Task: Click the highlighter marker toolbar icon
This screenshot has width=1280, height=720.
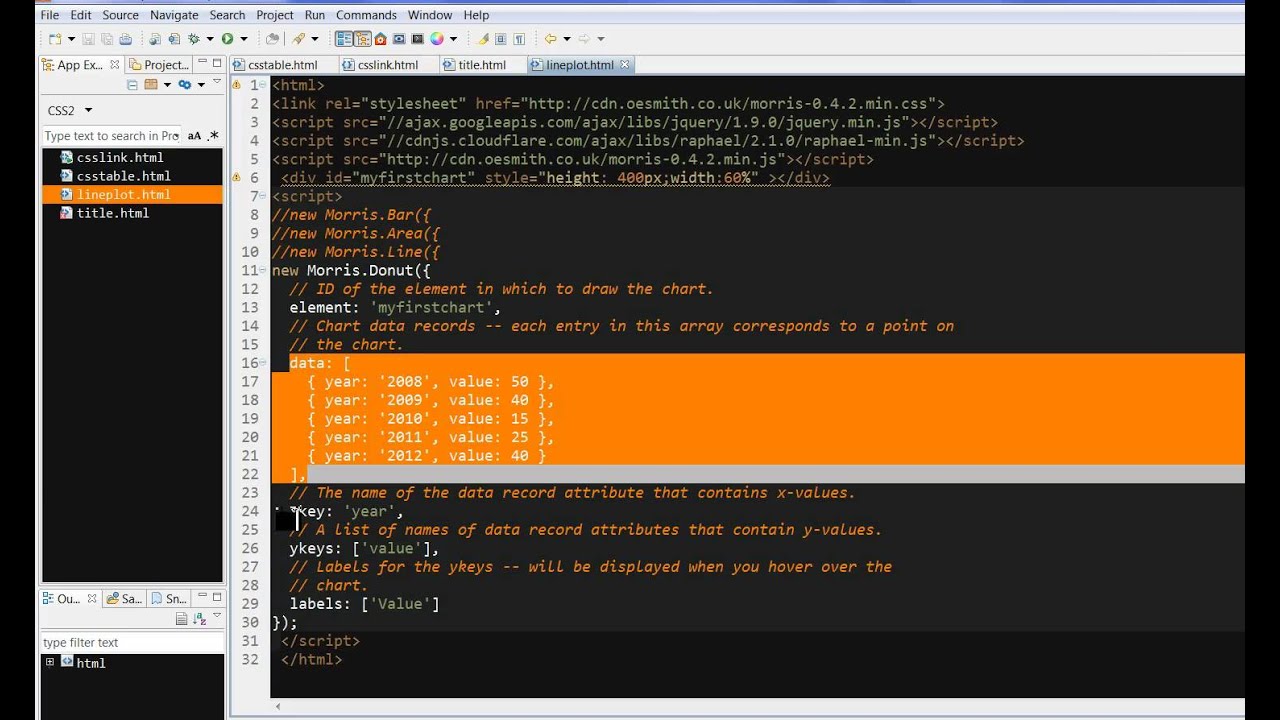Action: (483, 39)
